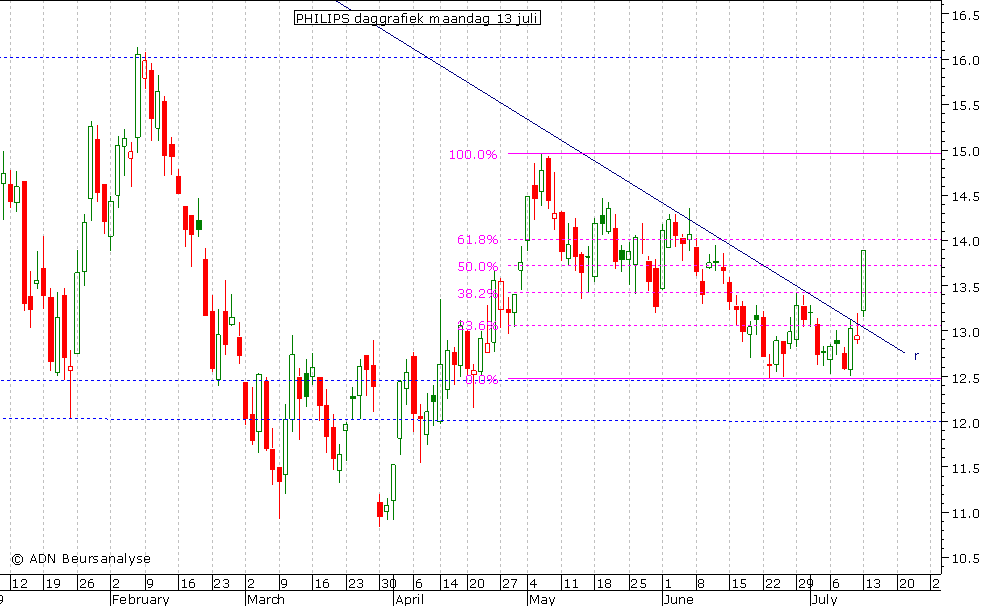The image size is (982, 606).
Task: Select the 15.0 price axis value
Action: [966, 152]
